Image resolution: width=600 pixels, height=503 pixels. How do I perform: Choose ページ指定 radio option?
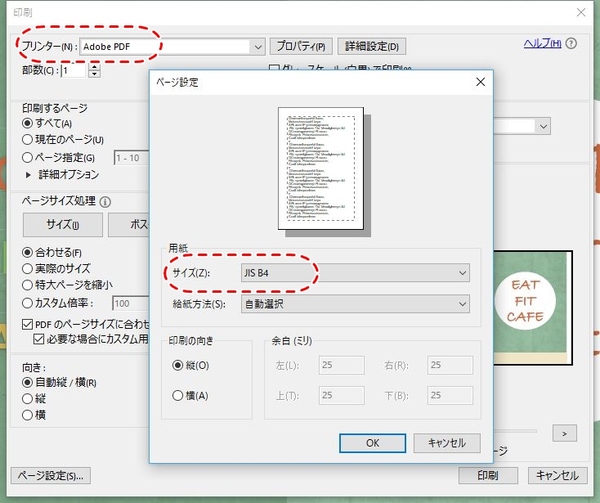[27, 157]
